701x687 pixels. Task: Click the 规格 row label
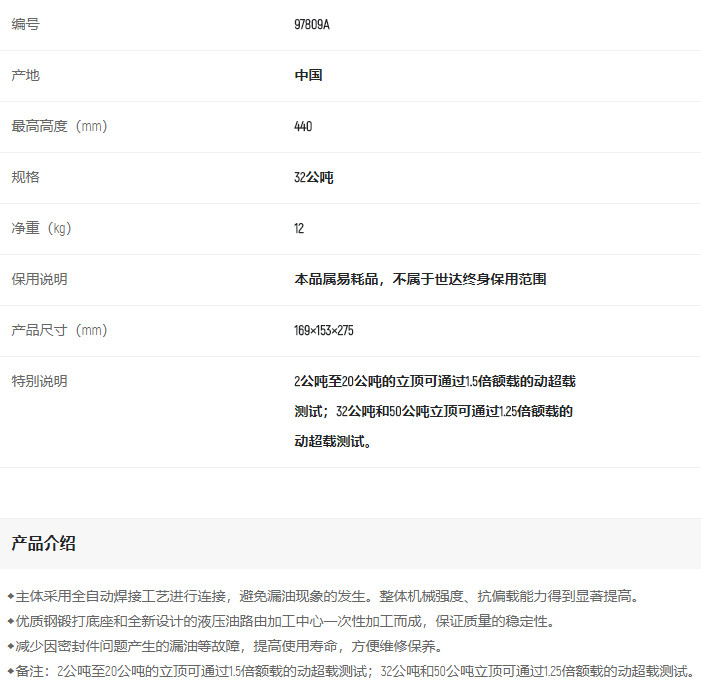26,177
